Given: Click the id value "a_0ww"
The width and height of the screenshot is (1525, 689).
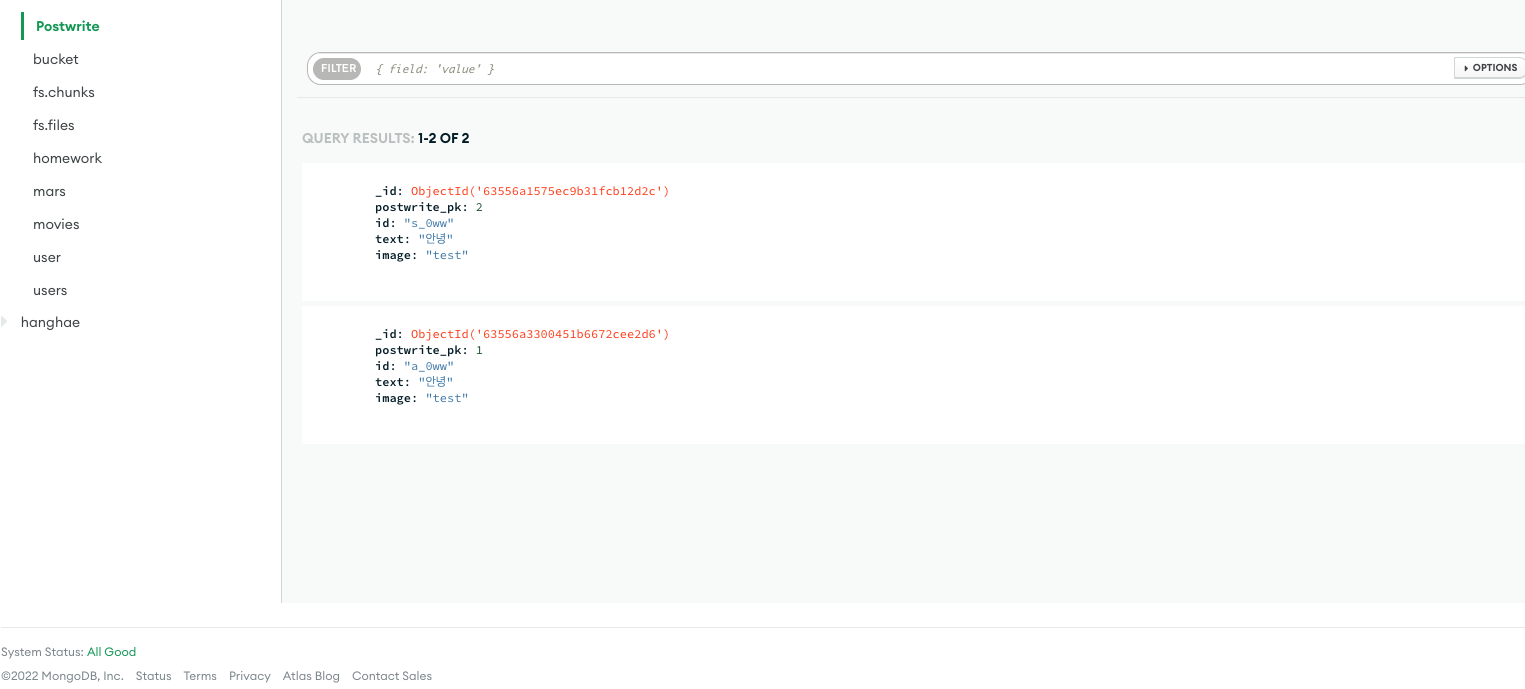Looking at the screenshot, I should [x=429, y=366].
